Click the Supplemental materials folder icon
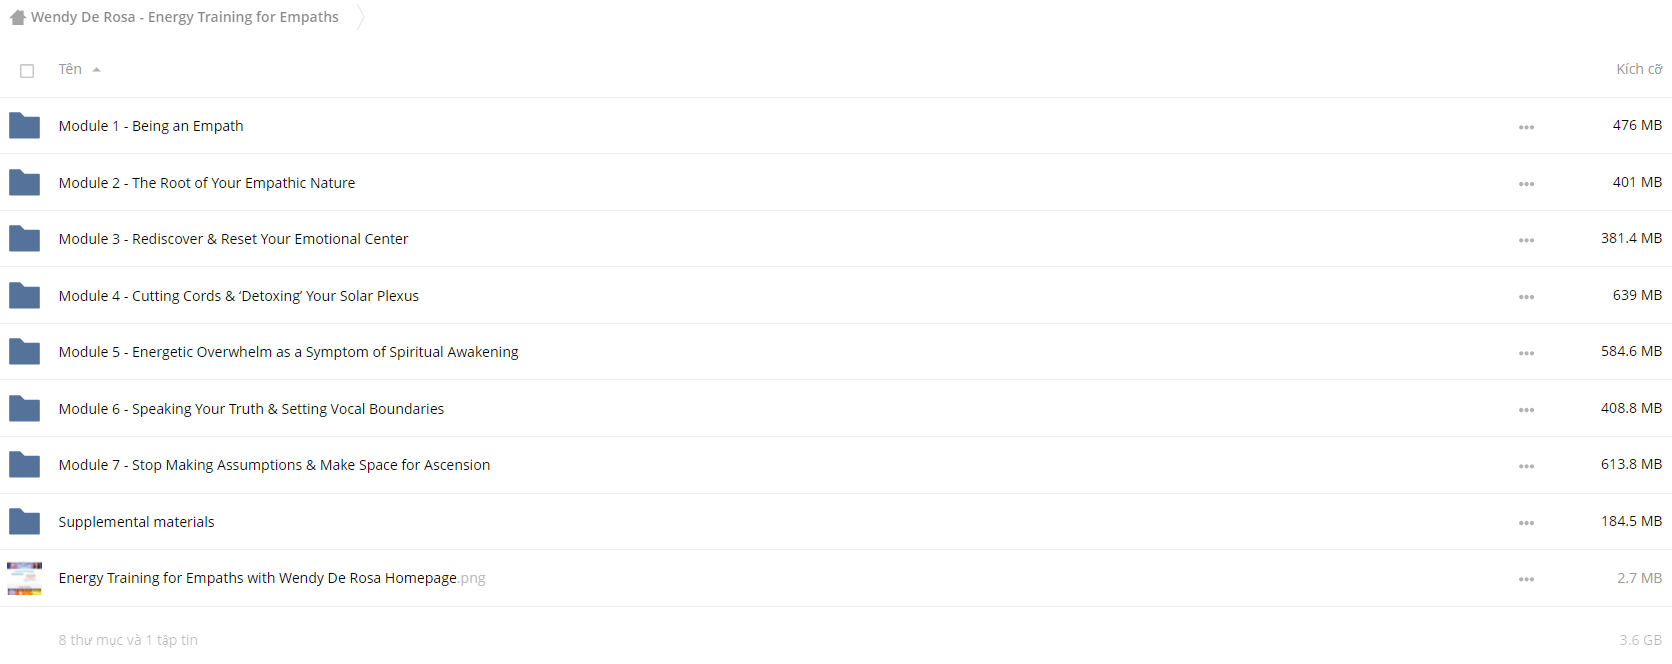This screenshot has height=664, width=1672. [x=24, y=522]
